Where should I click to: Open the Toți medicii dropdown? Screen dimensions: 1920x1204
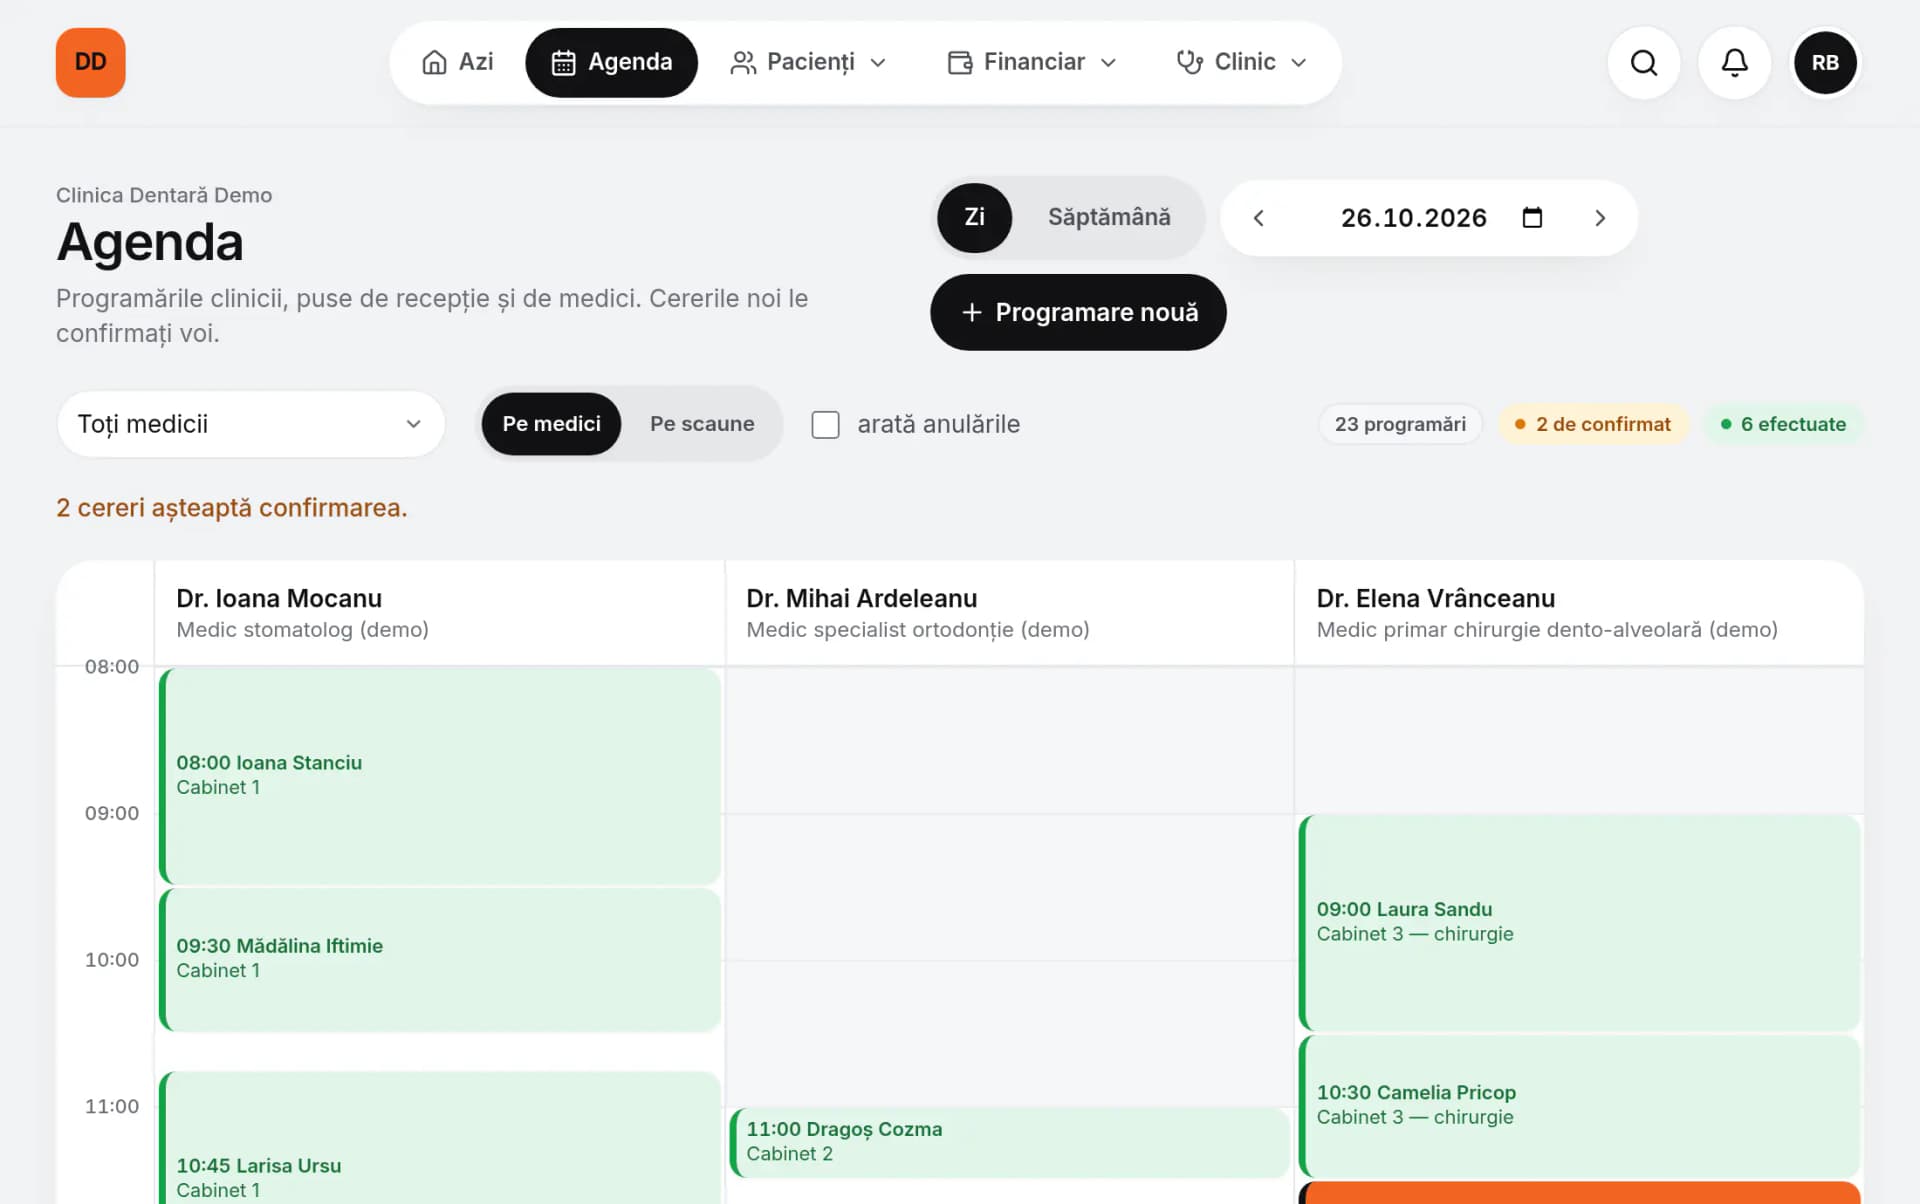click(x=250, y=424)
